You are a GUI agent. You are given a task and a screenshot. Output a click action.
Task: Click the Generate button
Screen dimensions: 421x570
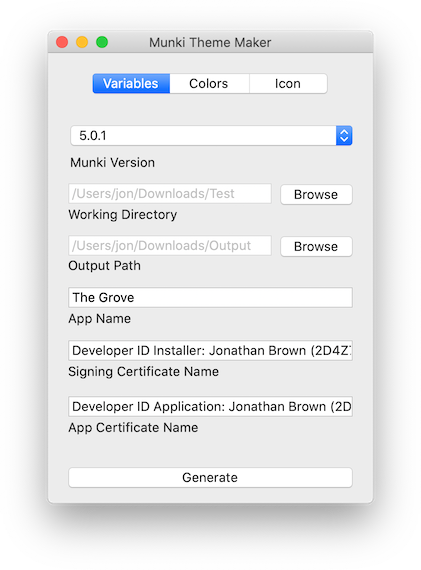pos(210,477)
